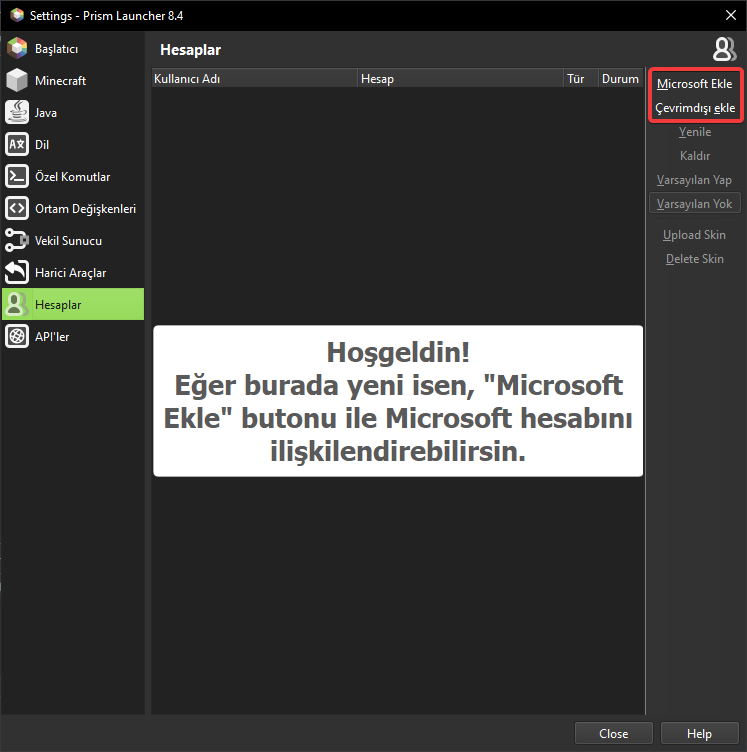The height and width of the screenshot is (752, 747).
Task: Close the Settings window with X
Action: click(731, 15)
